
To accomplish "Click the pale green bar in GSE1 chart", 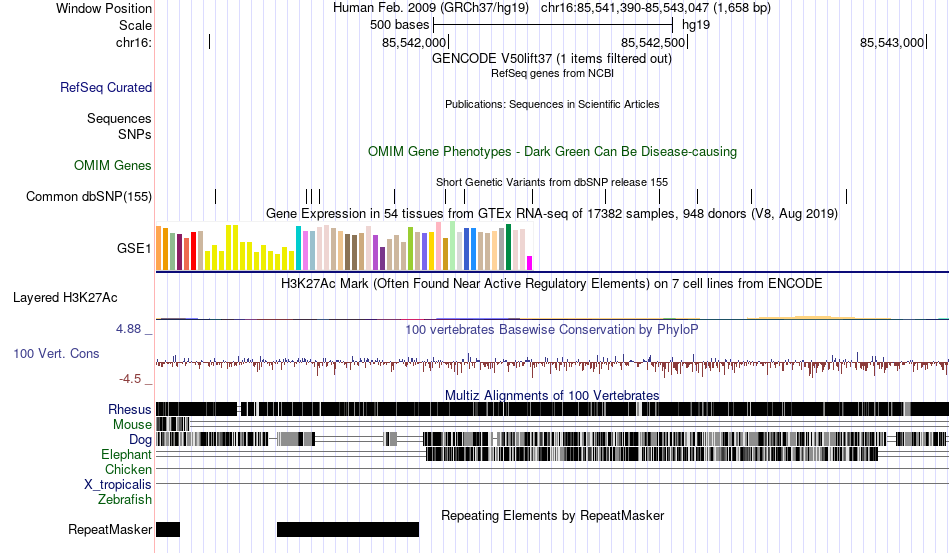I will click(453, 245).
